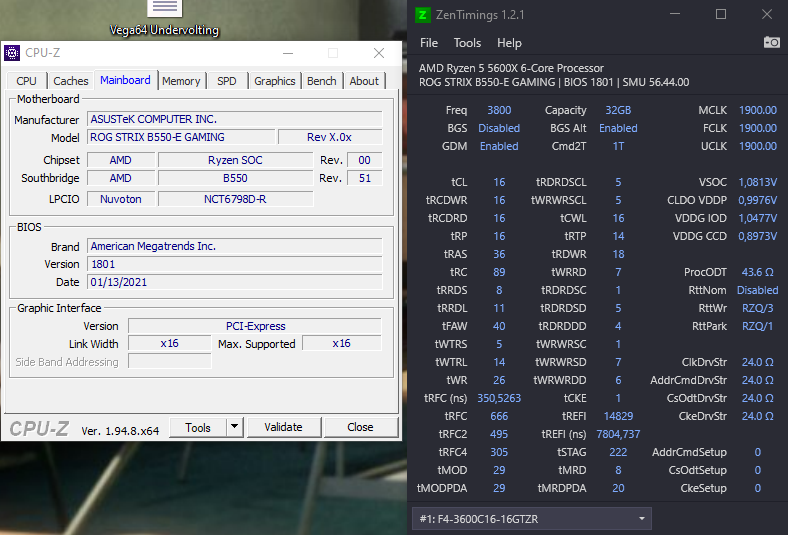The height and width of the screenshot is (535, 788).
Task: Click the GDM Enabled value
Action: pos(499,146)
